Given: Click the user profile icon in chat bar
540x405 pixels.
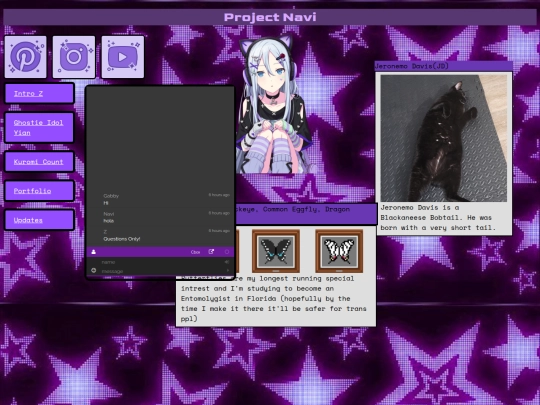Looking at the screenshot, I should [x=94, y=252].
